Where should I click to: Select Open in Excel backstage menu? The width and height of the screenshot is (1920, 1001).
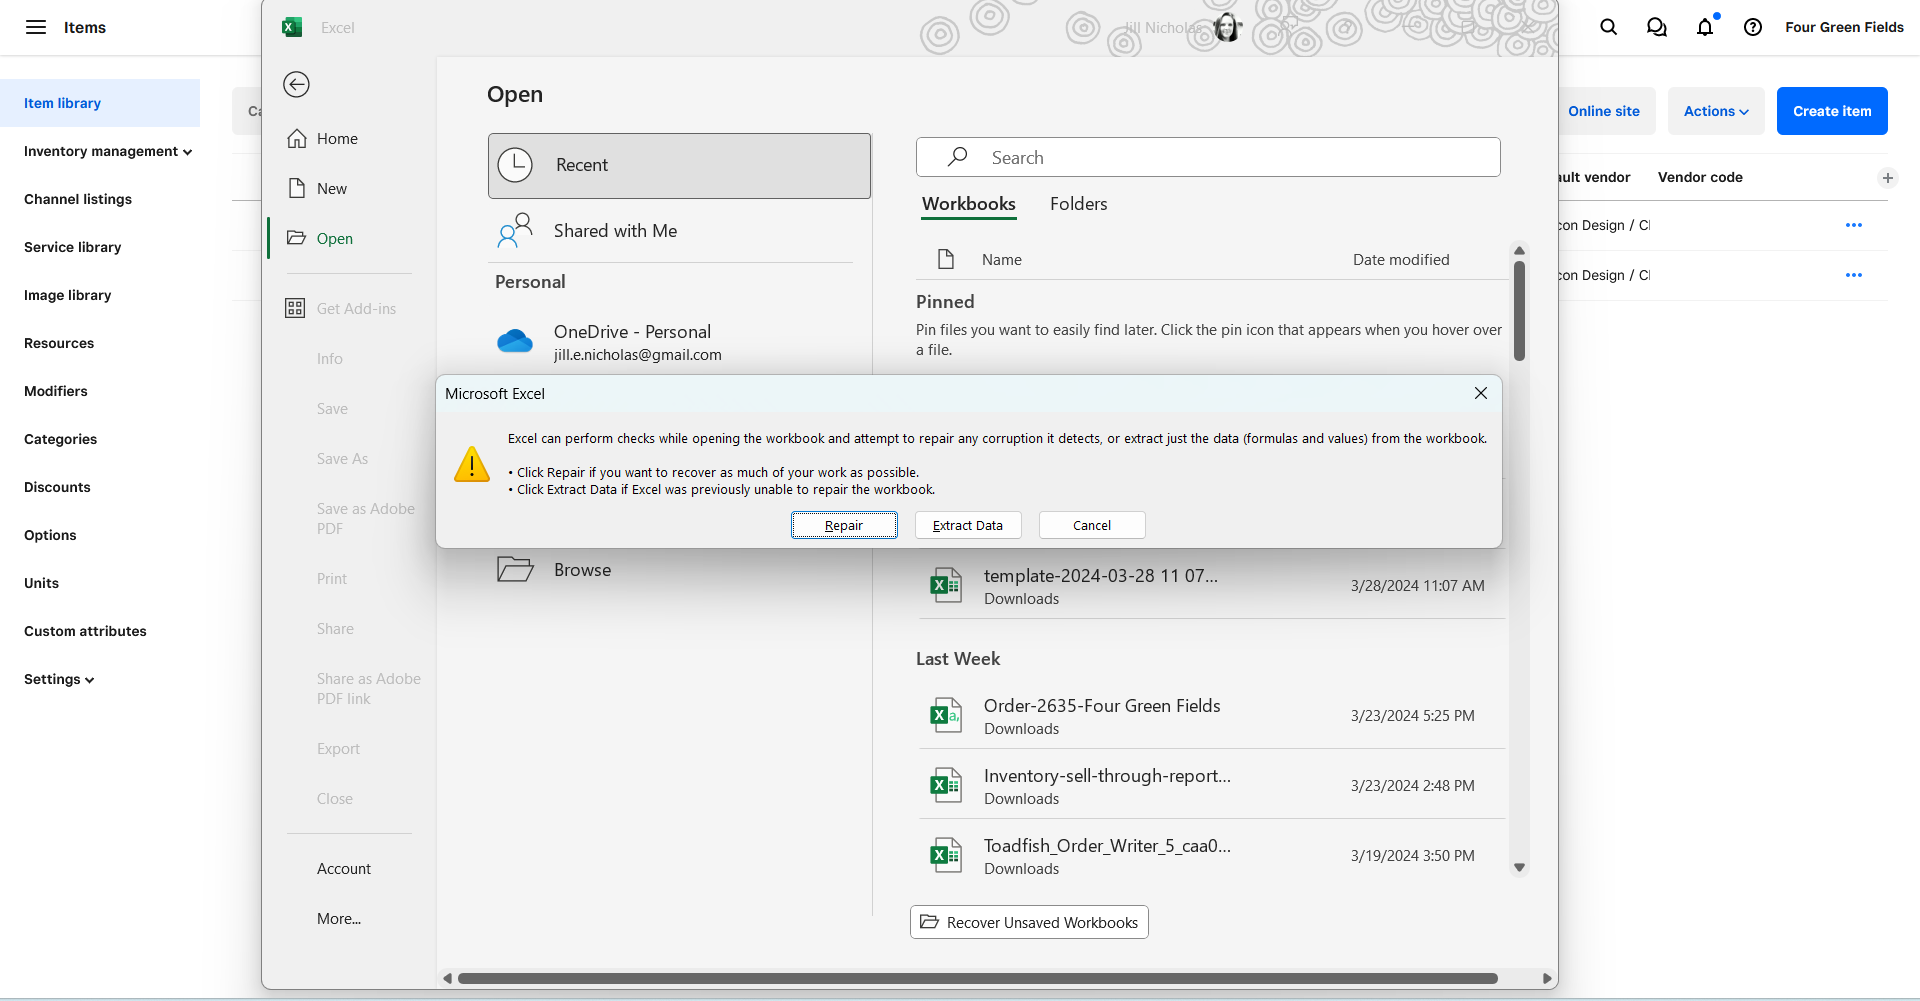(x=335, y=238)
